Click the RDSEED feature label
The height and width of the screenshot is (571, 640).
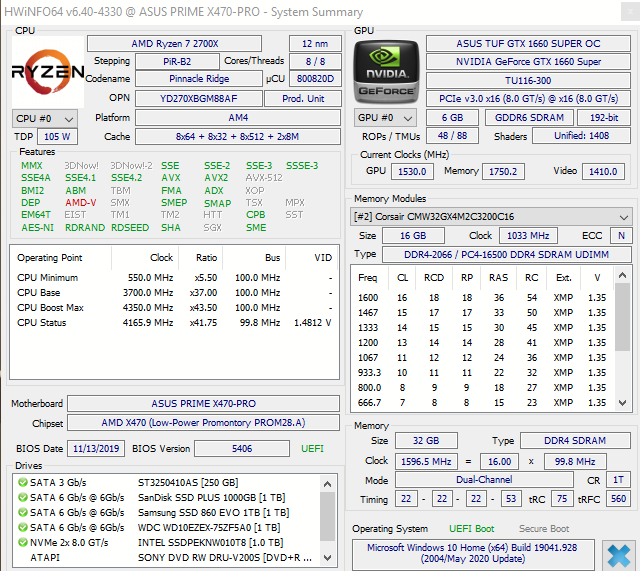coord(130,228)
